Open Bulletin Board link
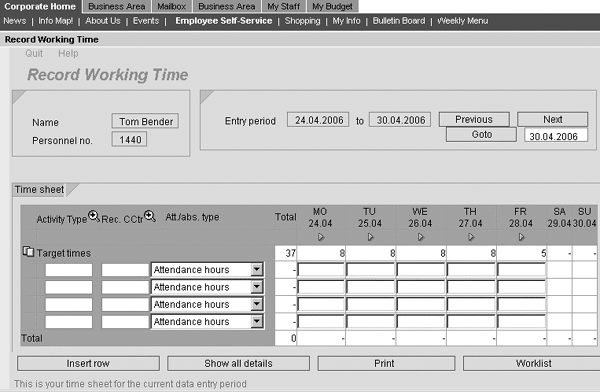Image resolution: width=600 pixels, height=392 pixels. (399, 21)
